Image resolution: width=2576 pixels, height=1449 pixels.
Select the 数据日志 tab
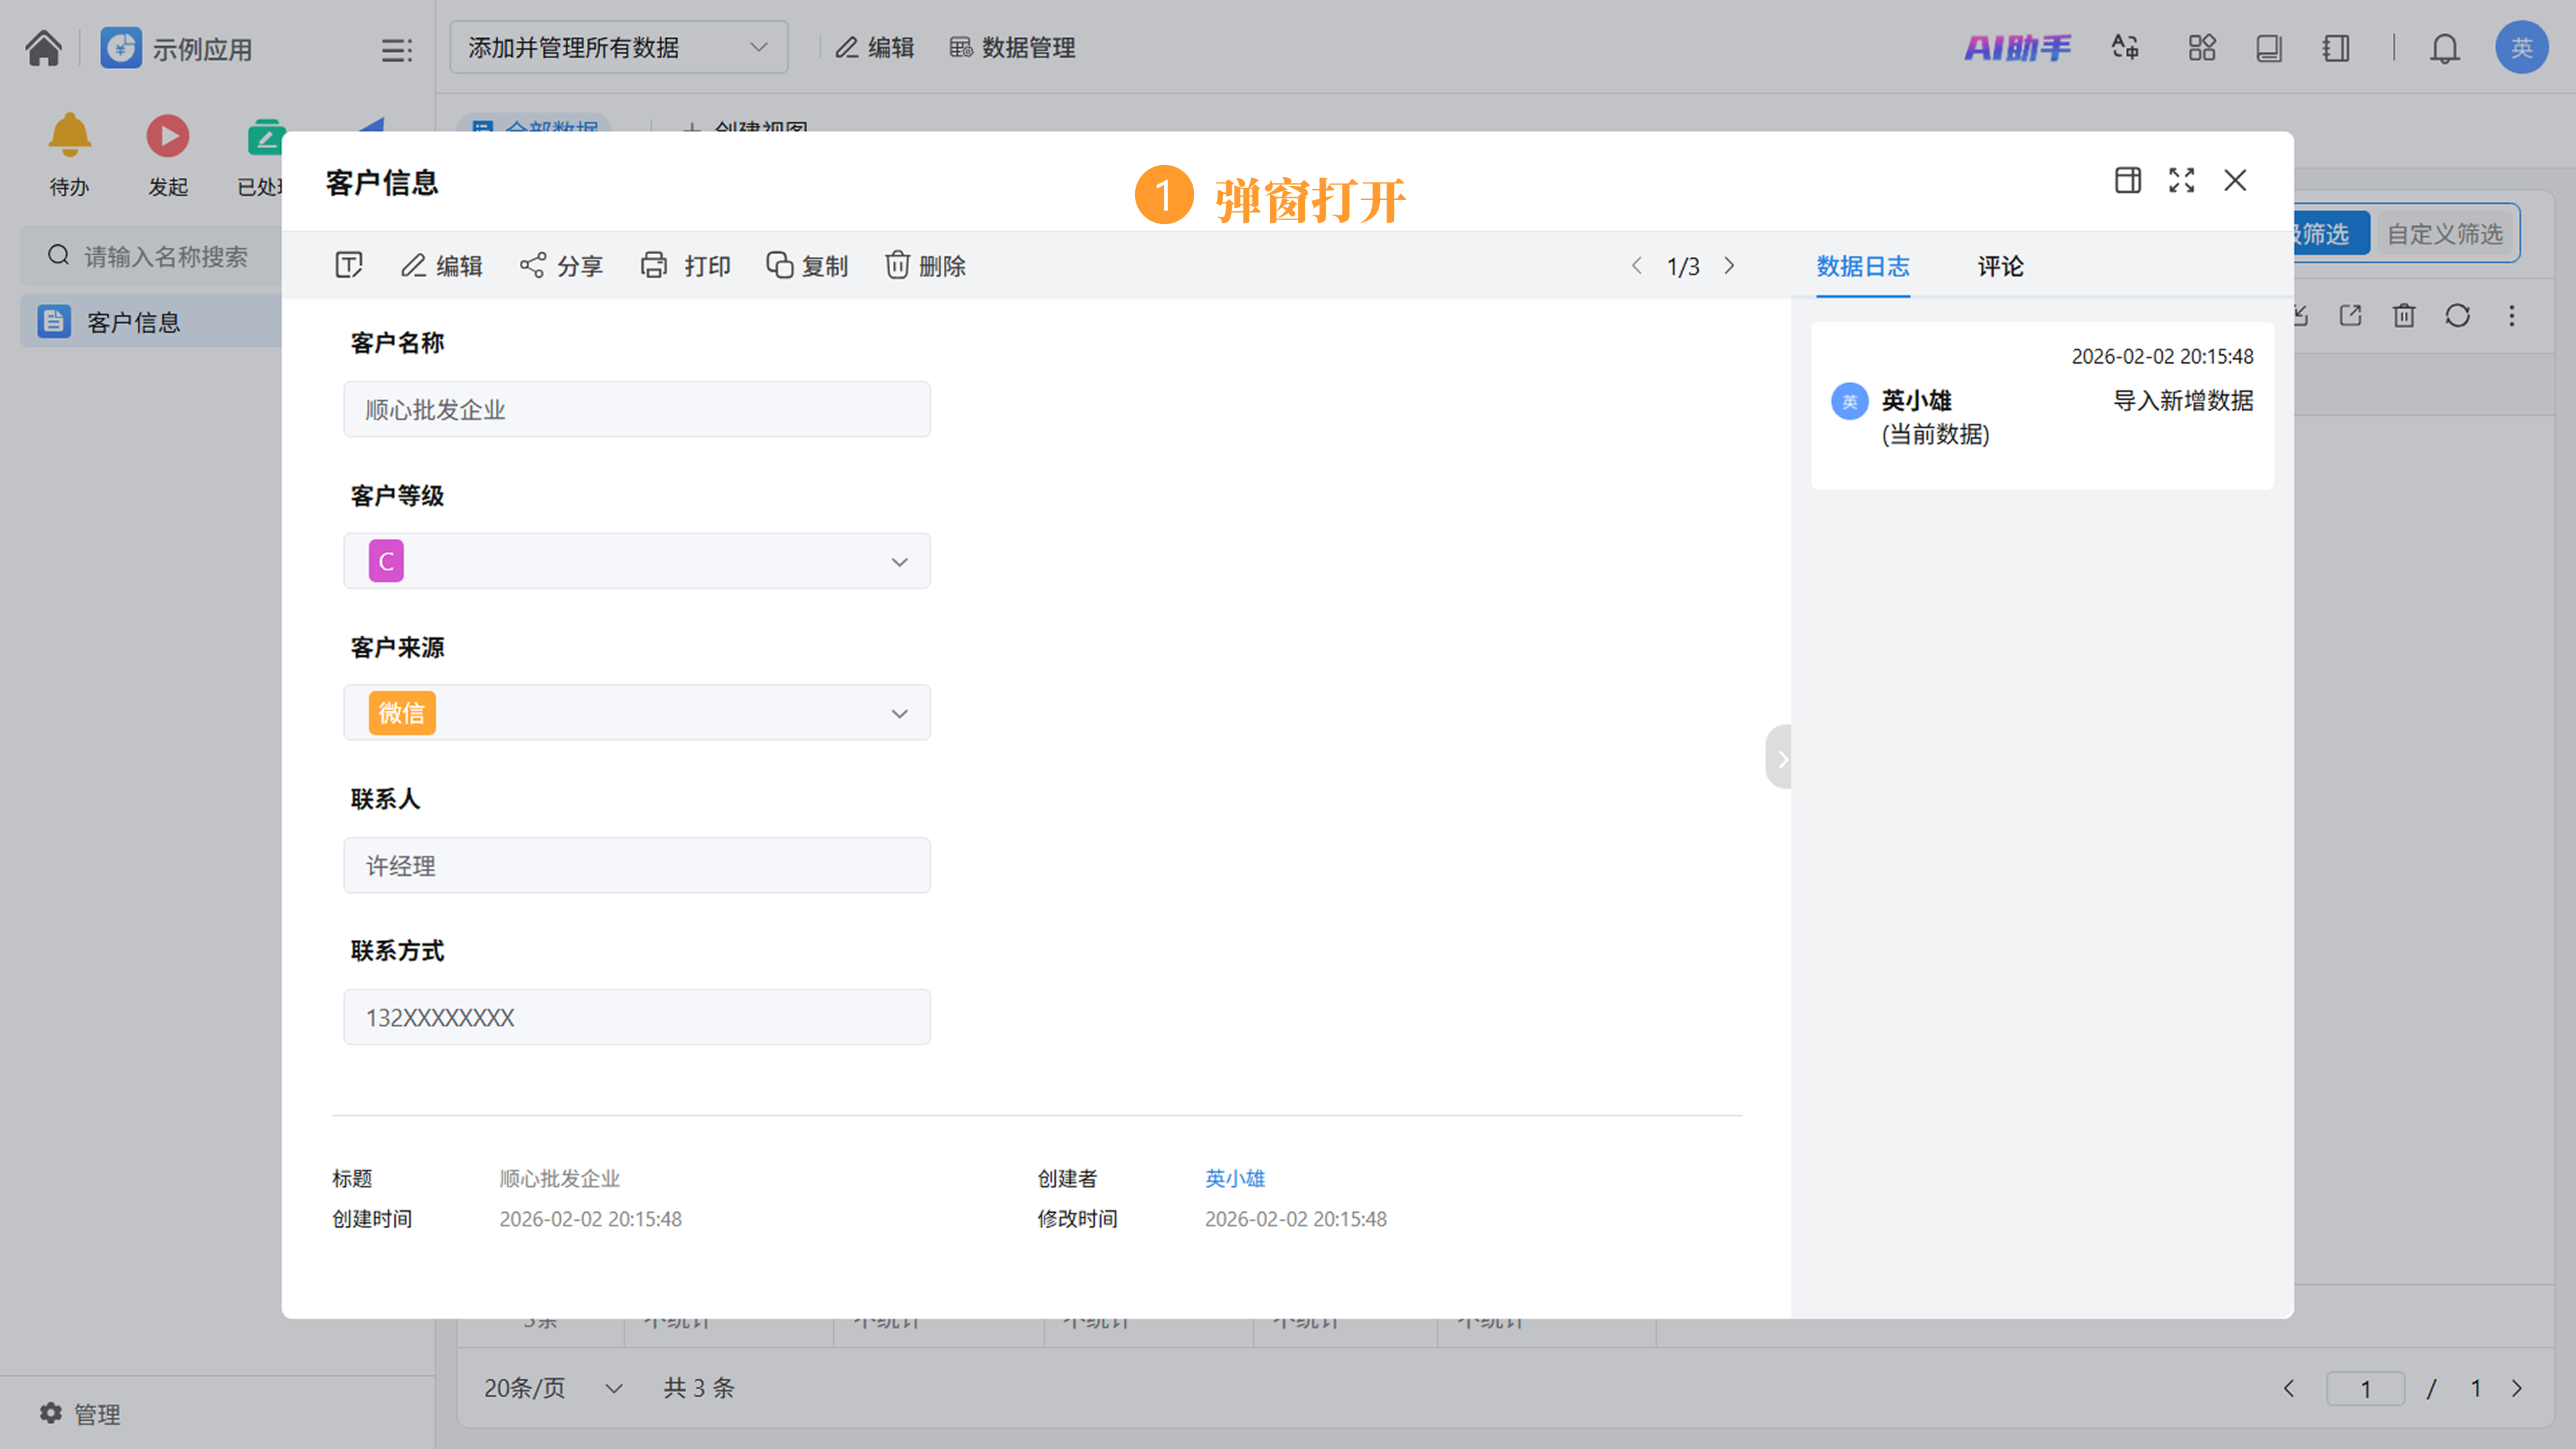[1862, 266]
